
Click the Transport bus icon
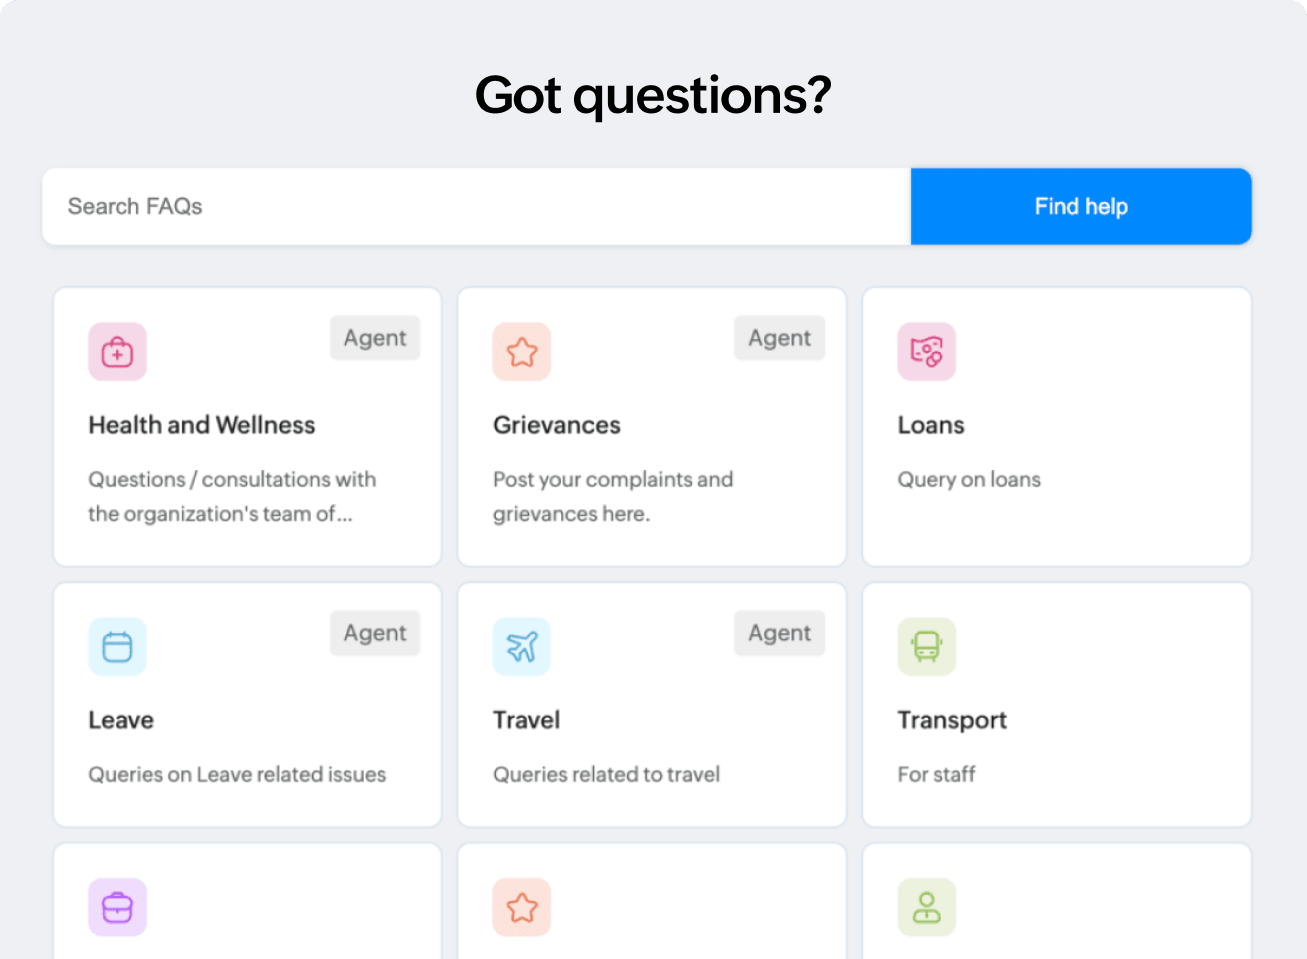926,647
